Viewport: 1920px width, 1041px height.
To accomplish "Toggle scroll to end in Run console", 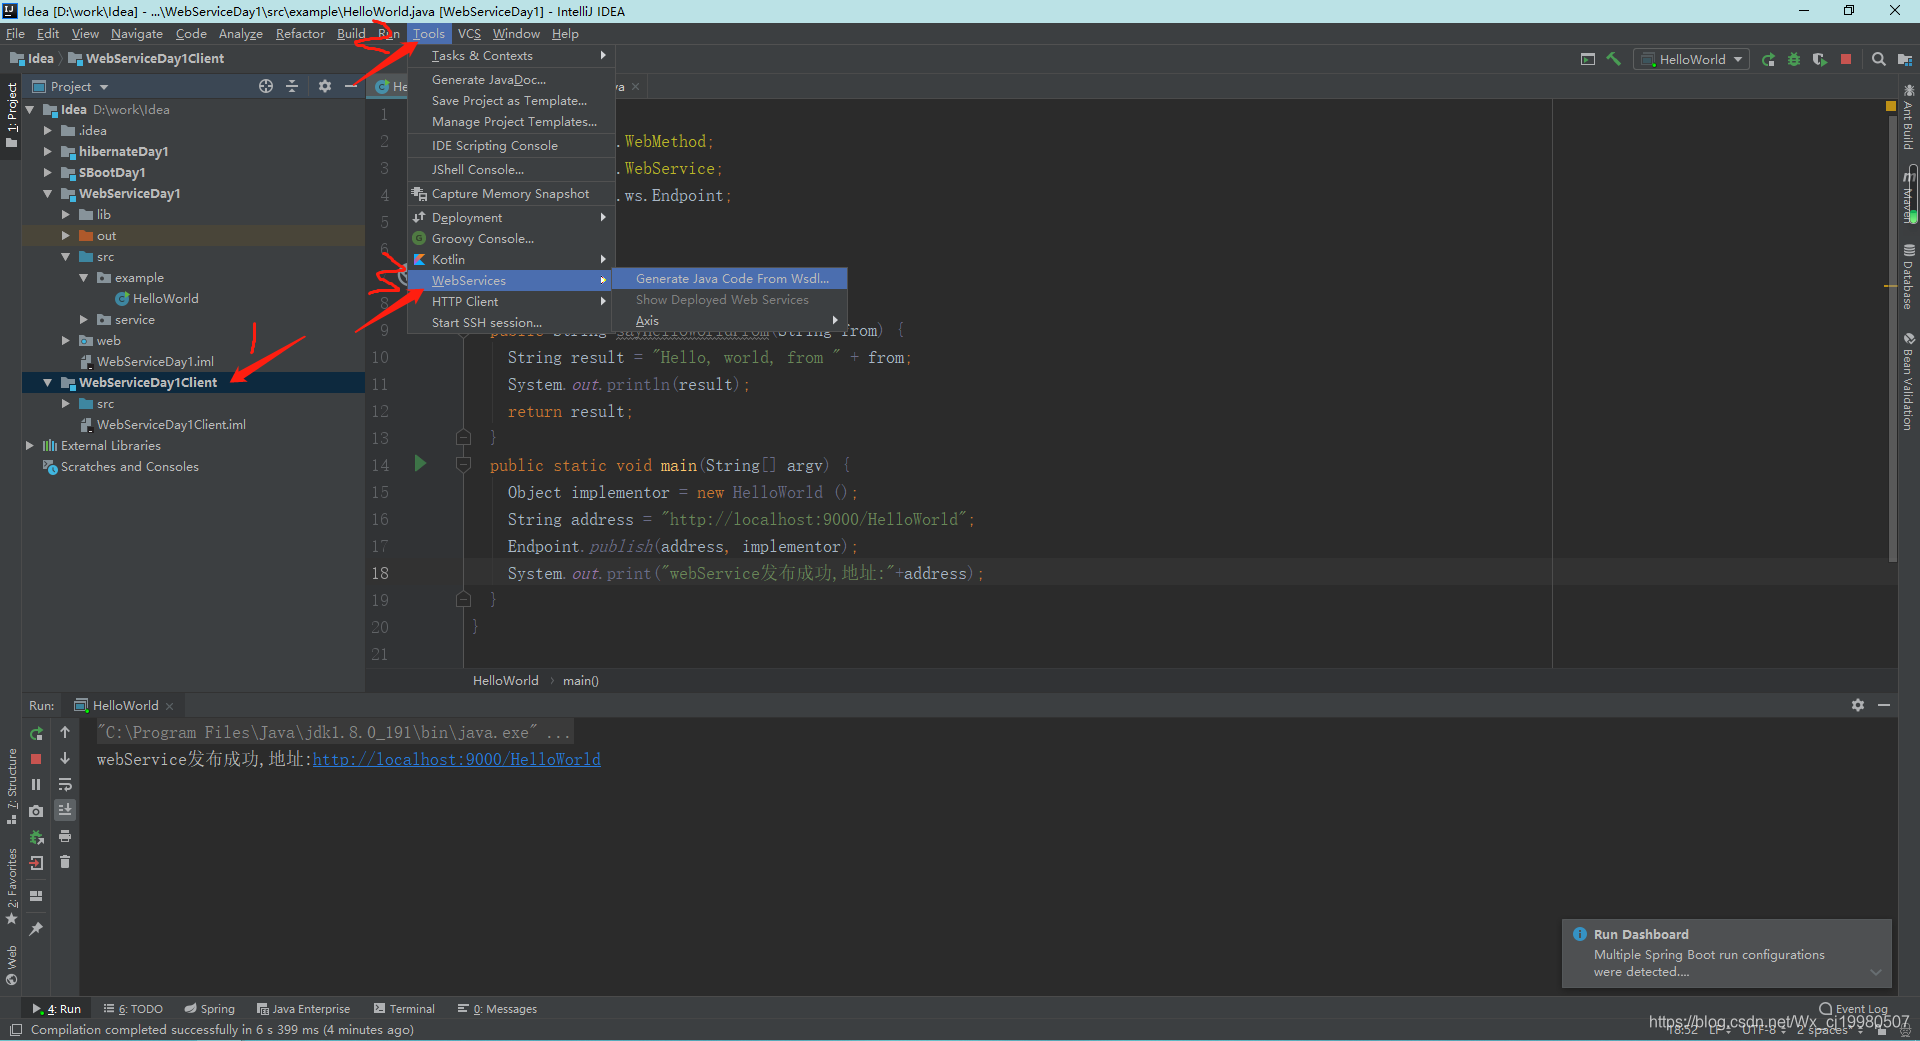I will click(x=65, y=810).
